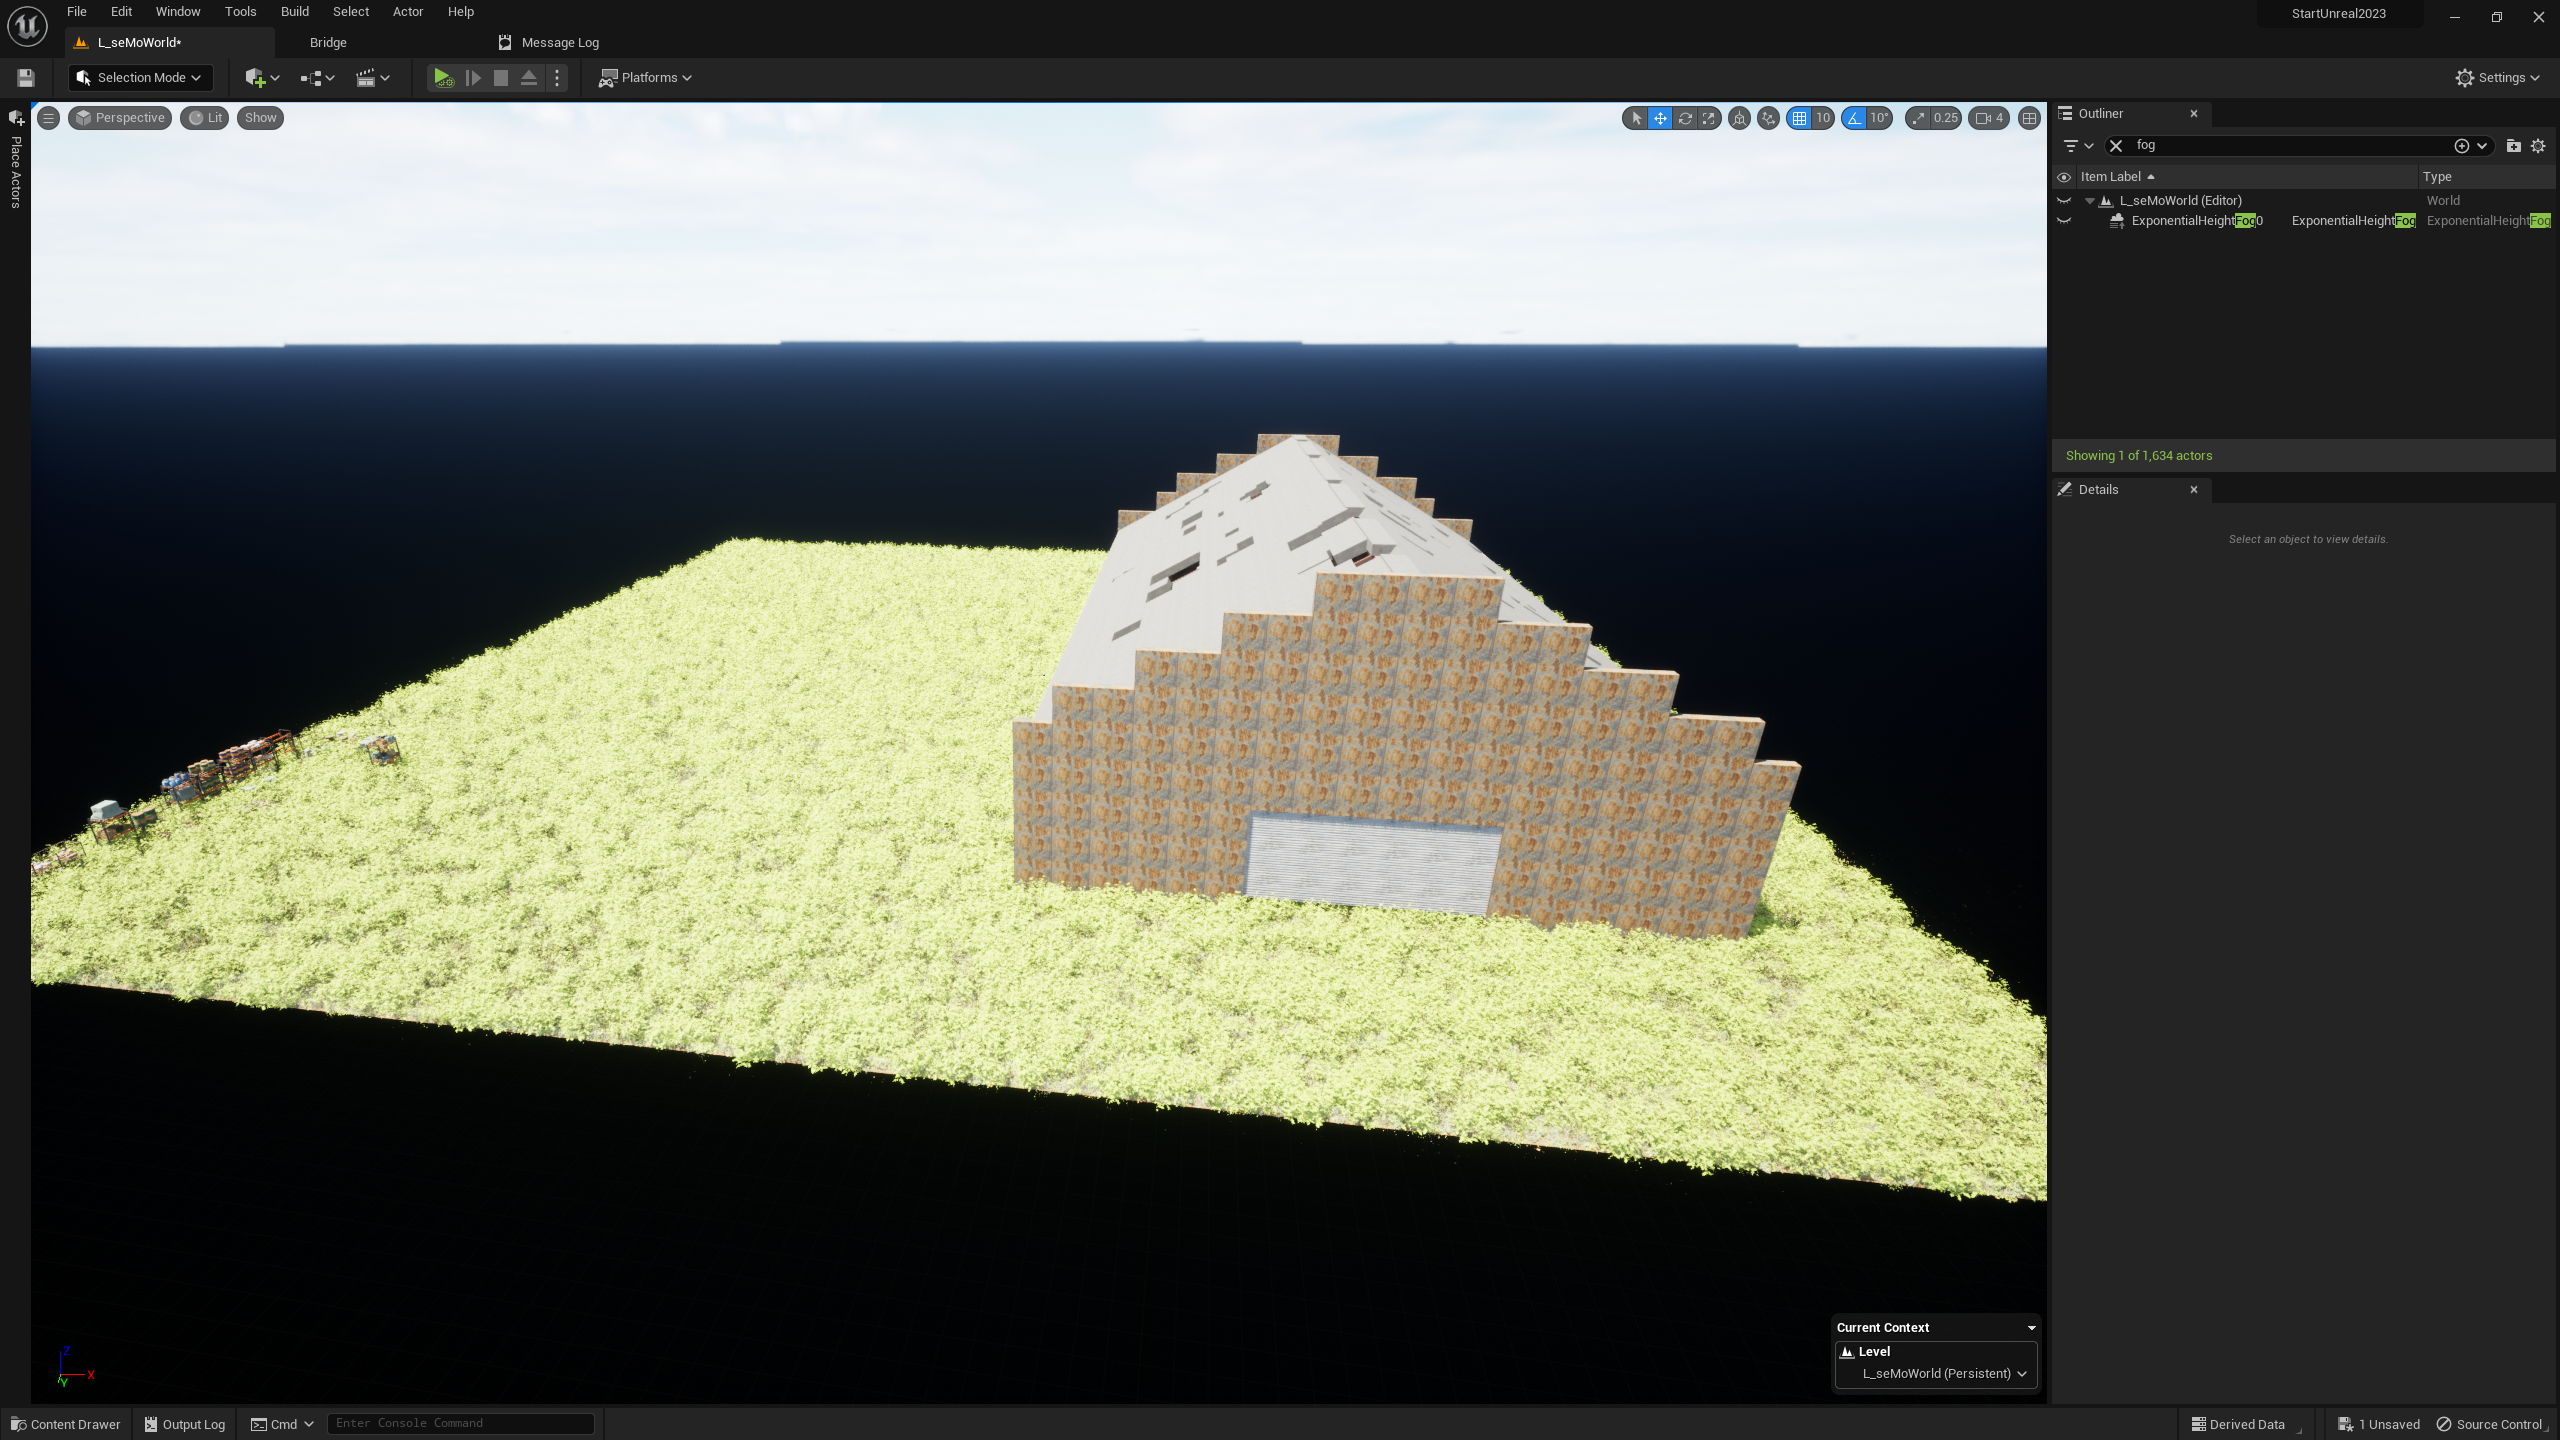Open the Platforms dropdown
The width and height of the screenshot is (2560, 1440).
[646, 78]
